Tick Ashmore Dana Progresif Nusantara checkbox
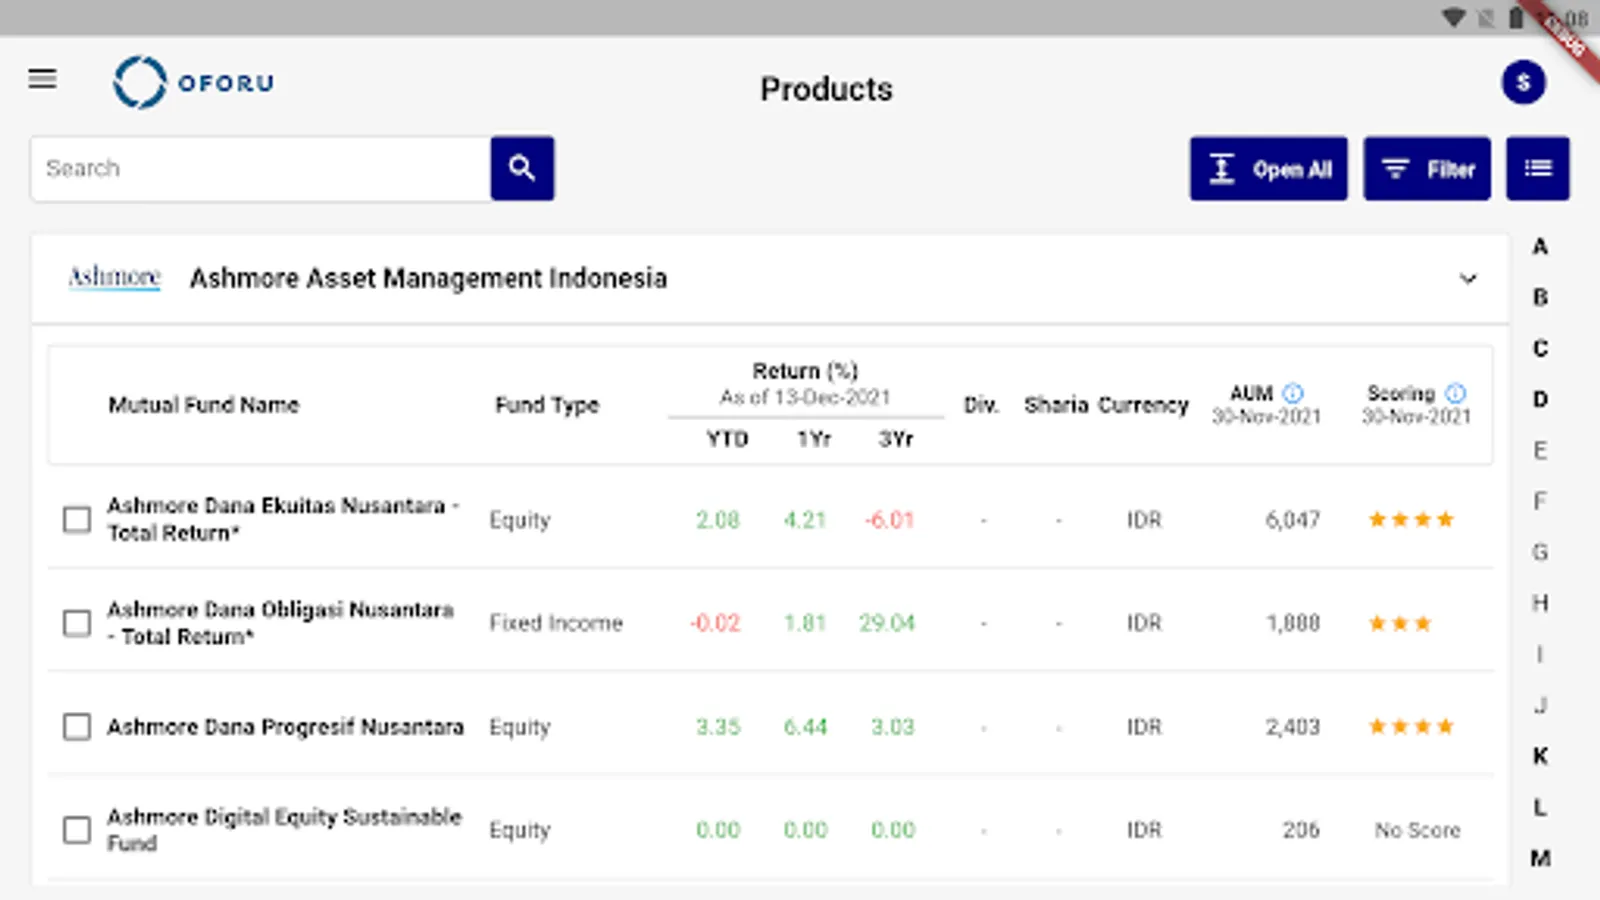This screenshot has width=1600, height=900. [77, 727]
